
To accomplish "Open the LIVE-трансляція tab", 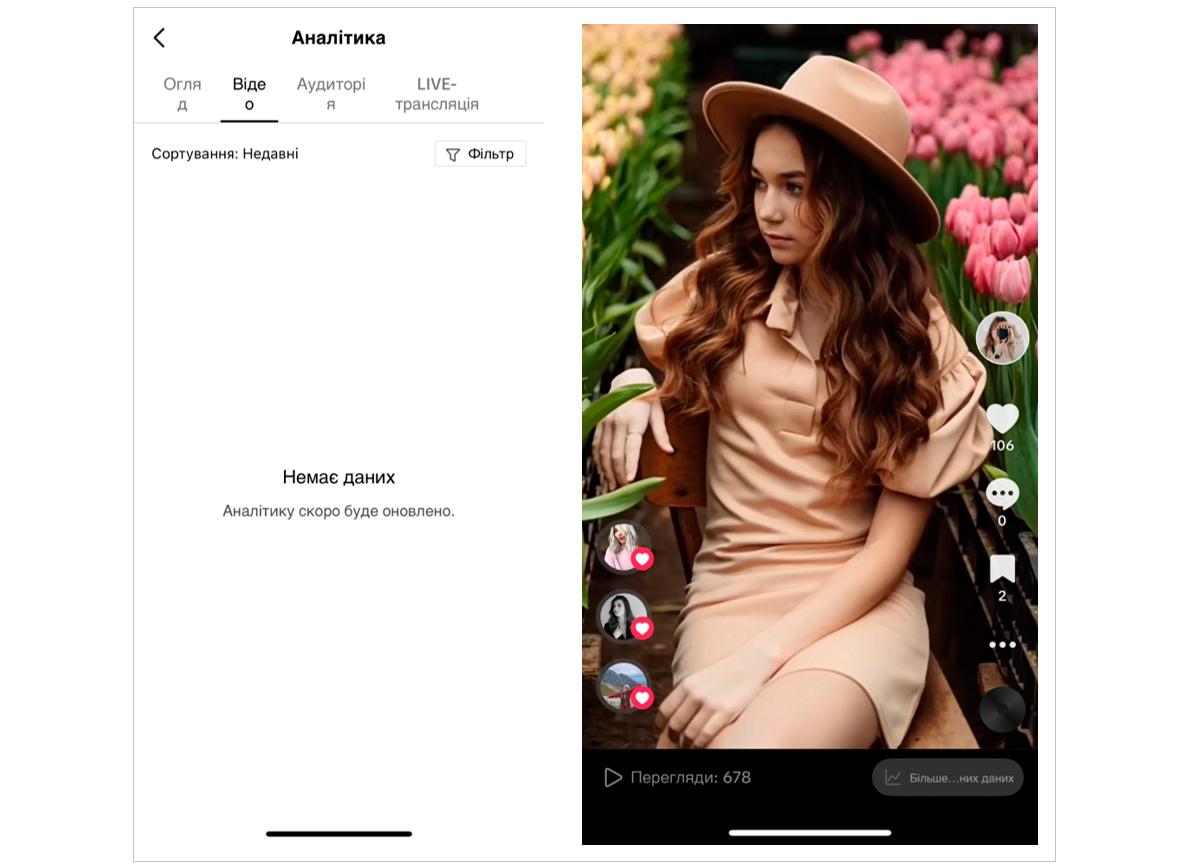I will click(436, 94).
